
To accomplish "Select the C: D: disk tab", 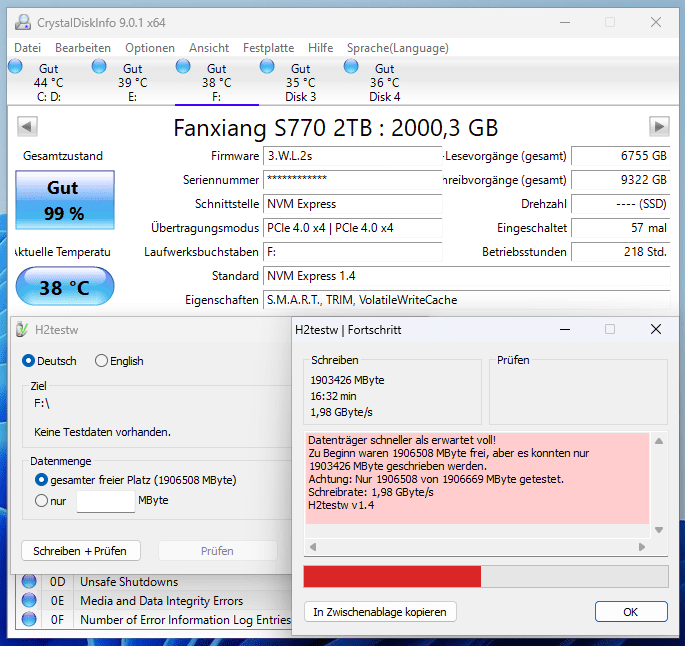I will (48, 83).
